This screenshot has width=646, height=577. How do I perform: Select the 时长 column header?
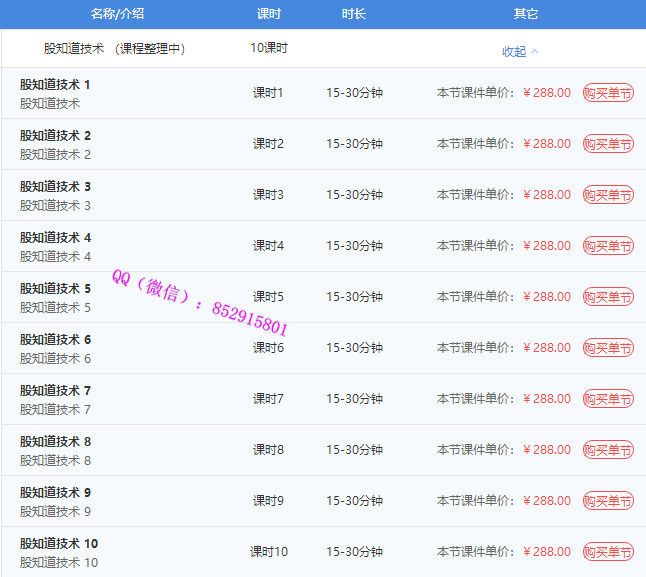tap(353, 14)
